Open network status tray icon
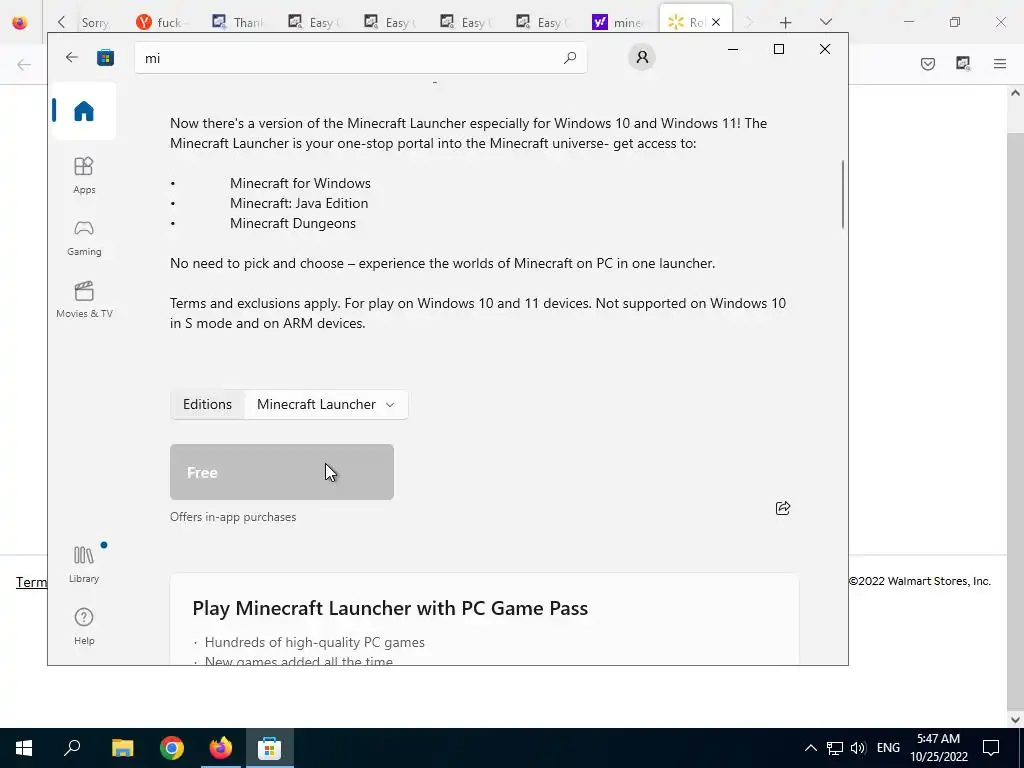The image size is (1024, 768). click(x=835, y=748)
